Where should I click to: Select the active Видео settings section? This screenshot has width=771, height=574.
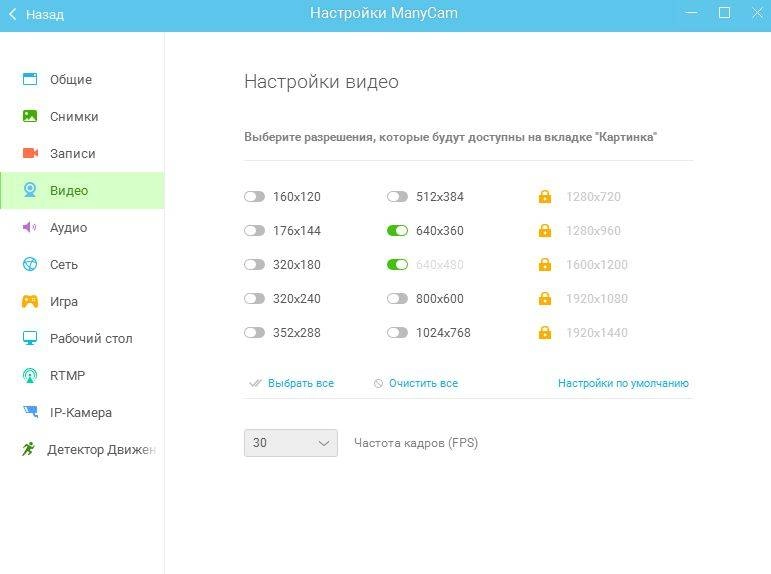(82, 190)
